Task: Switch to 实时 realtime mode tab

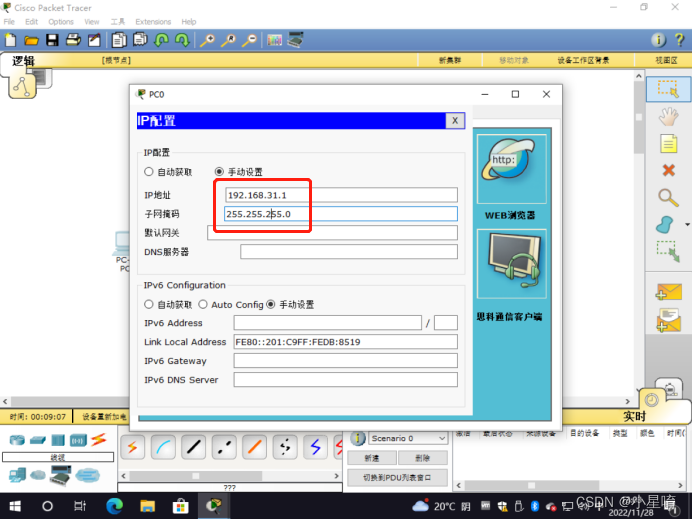Action: click(x=634, y=416)
